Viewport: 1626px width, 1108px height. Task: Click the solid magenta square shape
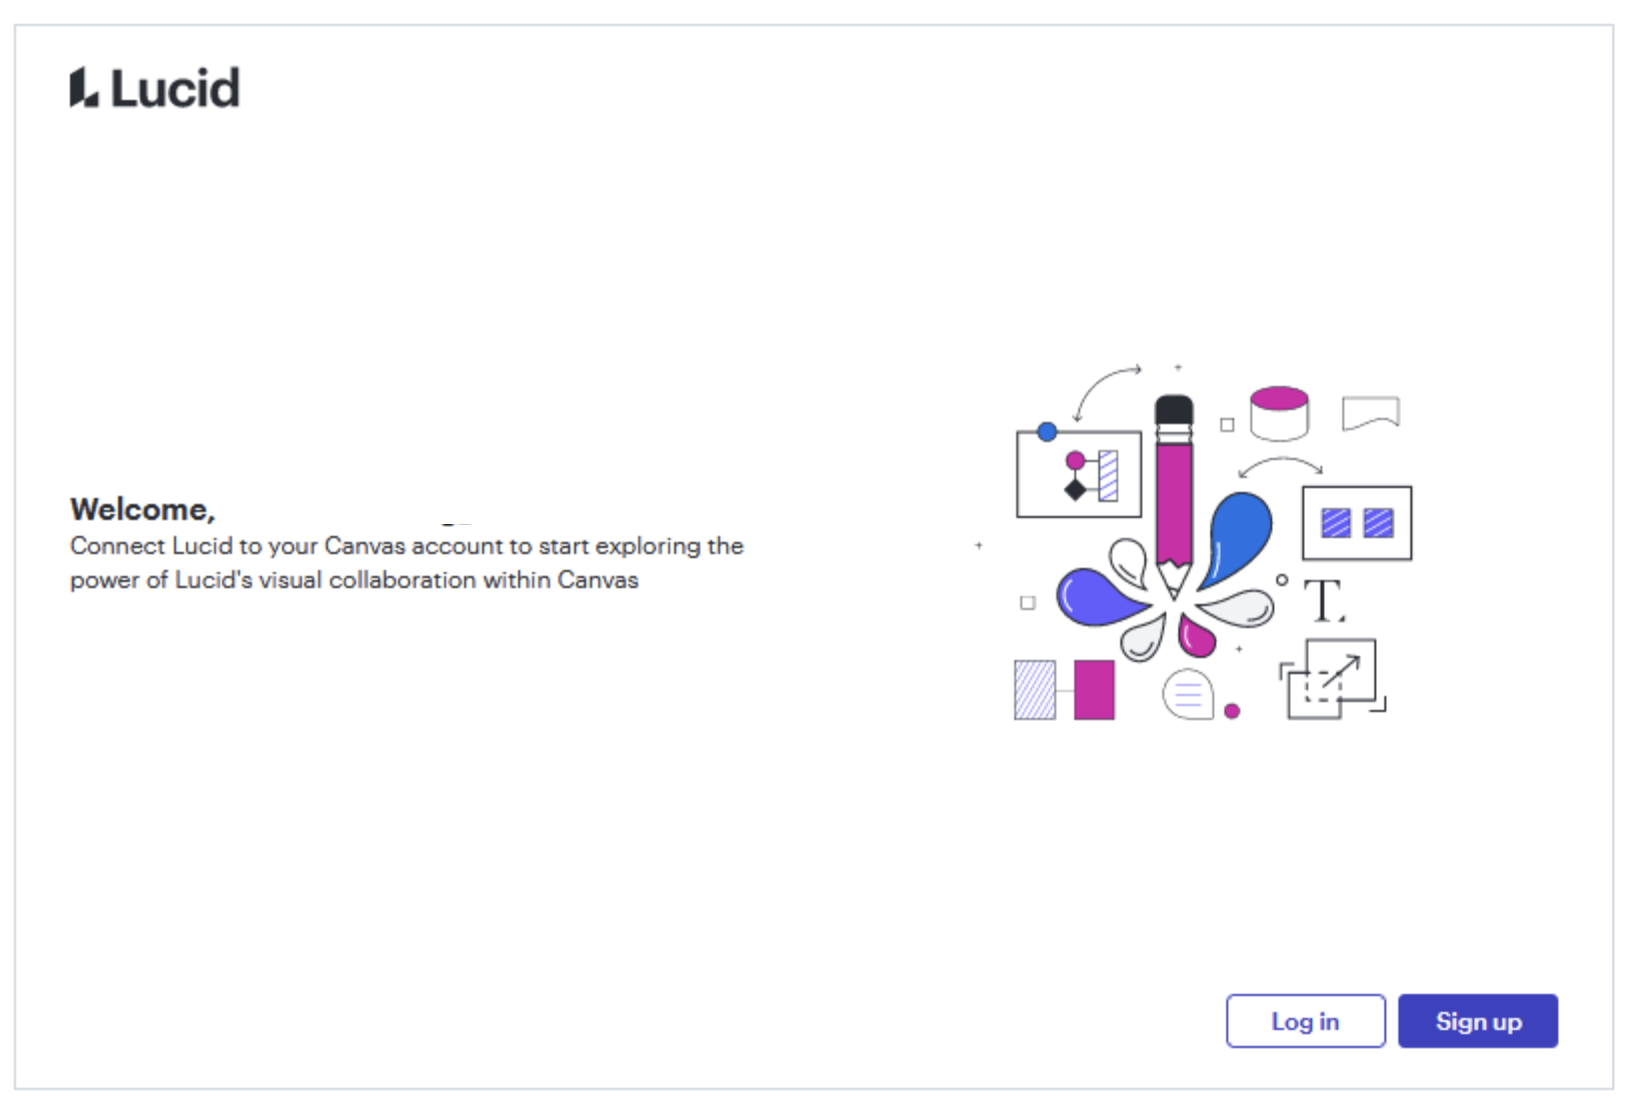1094,689
